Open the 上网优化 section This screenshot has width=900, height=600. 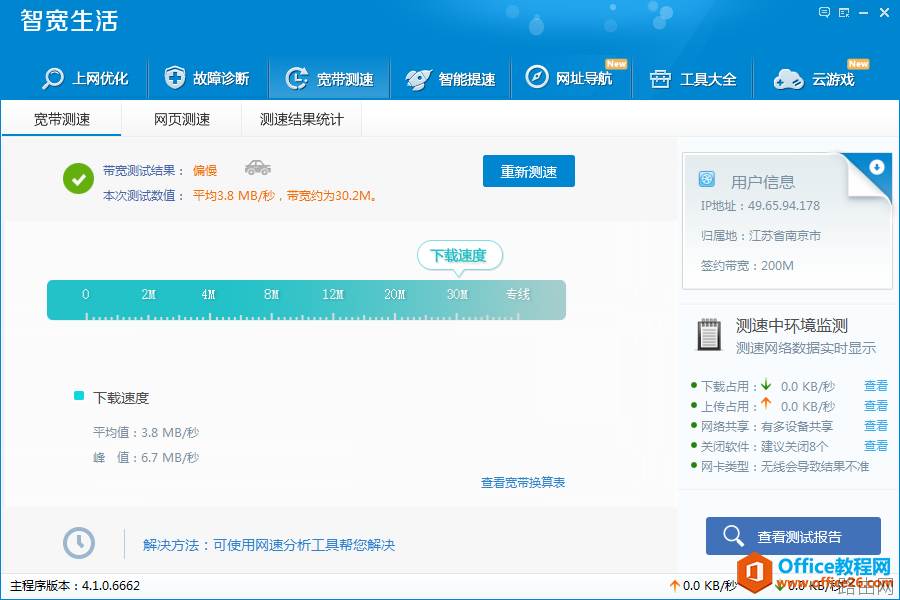point(85,78)
